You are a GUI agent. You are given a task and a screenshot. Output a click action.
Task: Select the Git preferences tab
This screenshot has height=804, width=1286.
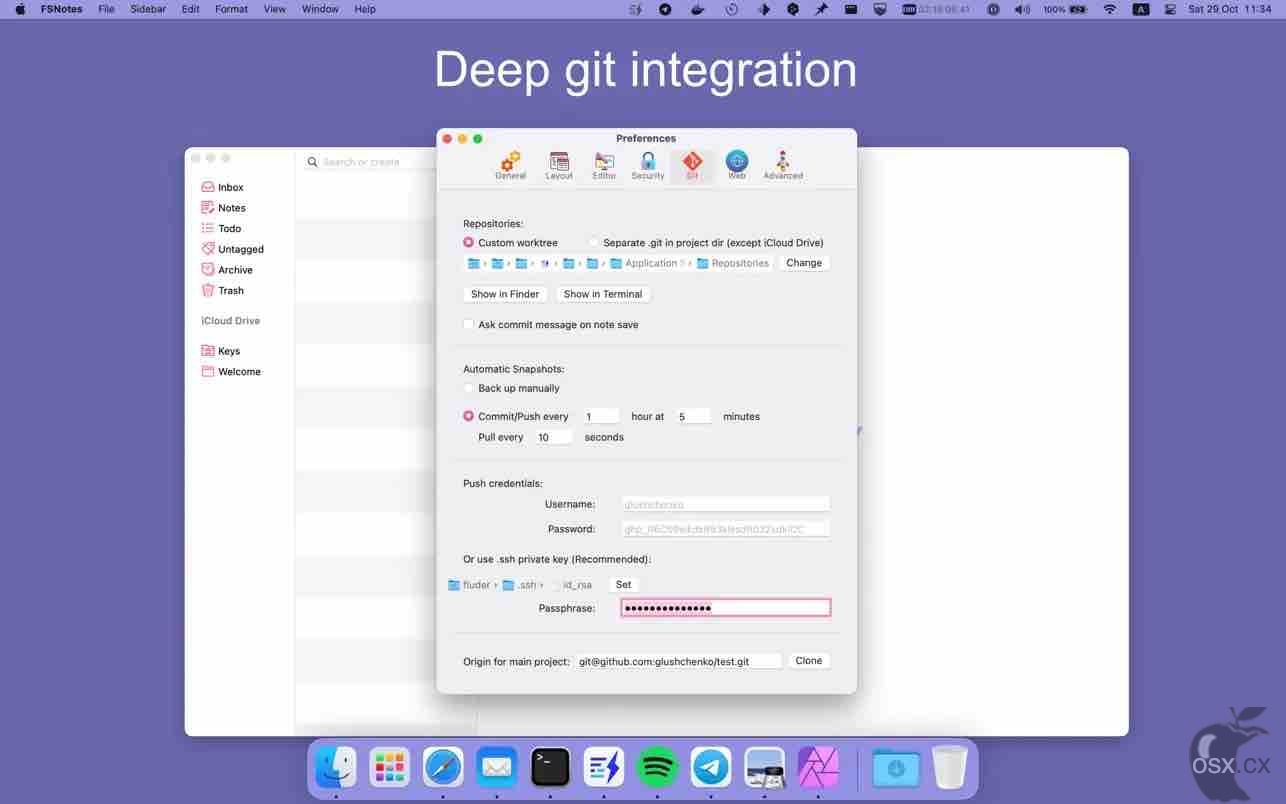point(692,166)
